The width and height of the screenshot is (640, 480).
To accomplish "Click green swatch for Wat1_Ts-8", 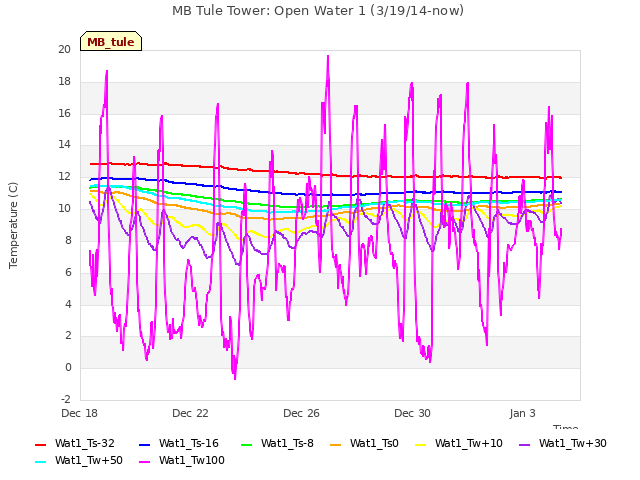I will coord(247,444).
